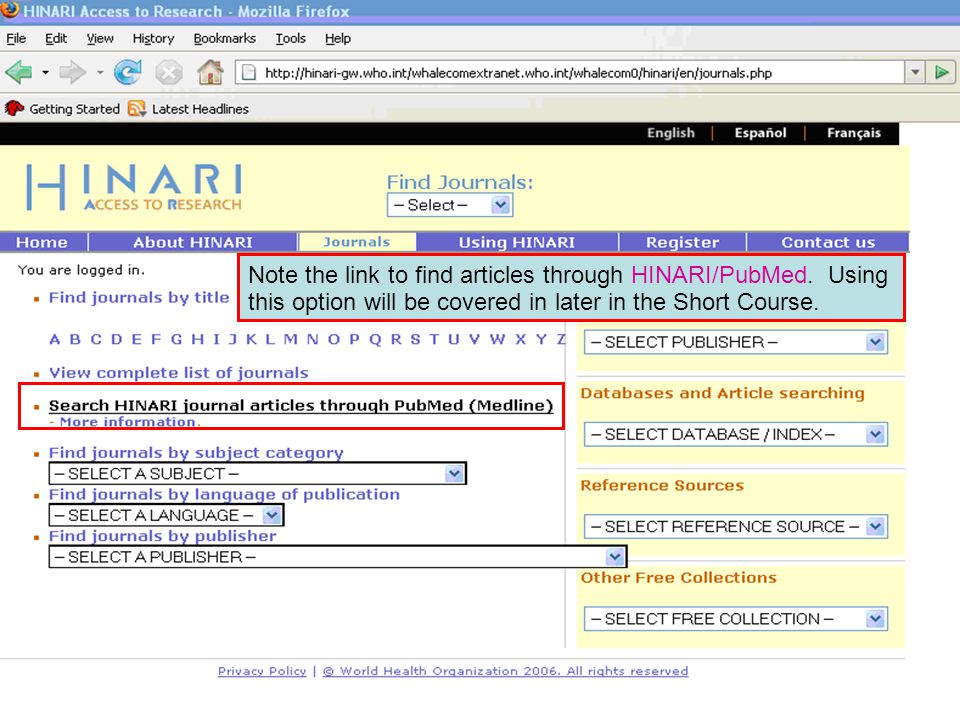Click the page icon in the address bar
Viewport: 960px width, 720px height.
click(249, 73)
